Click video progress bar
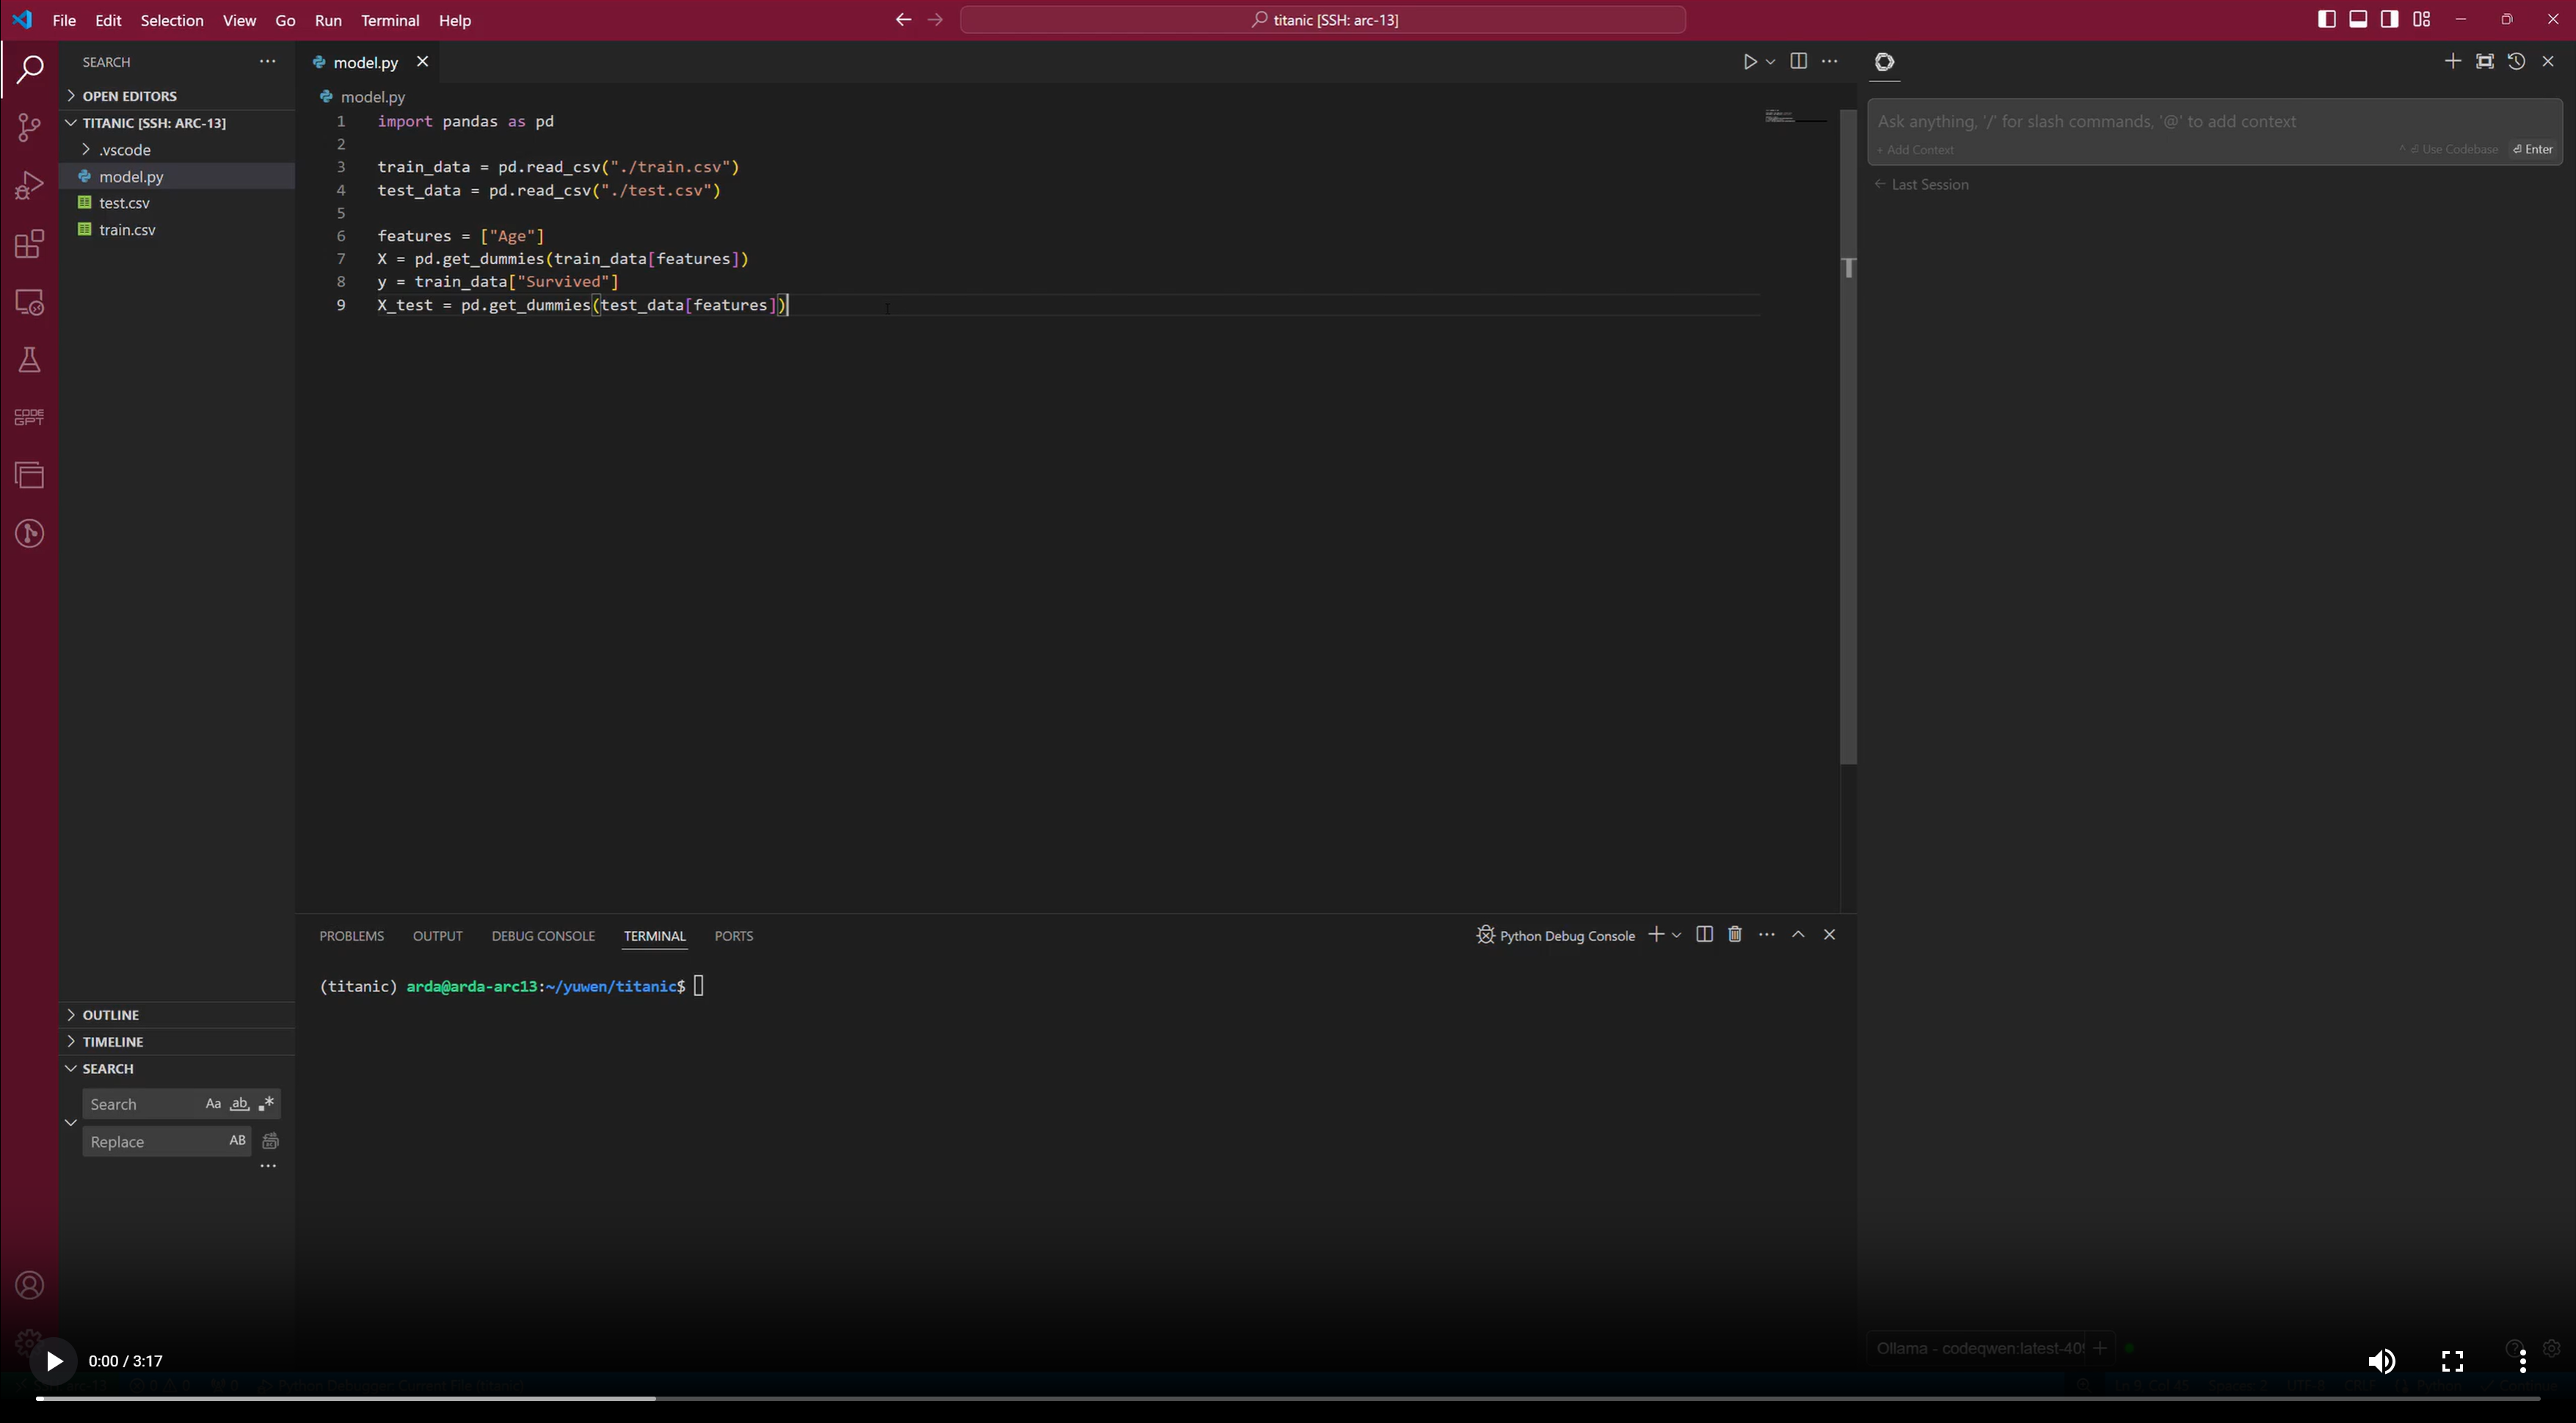This screenshot has width=2576, height=1423. click(x=1288, y=1398)
